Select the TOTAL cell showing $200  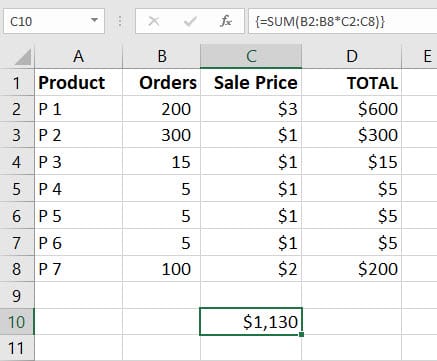(x=352, y=269)
